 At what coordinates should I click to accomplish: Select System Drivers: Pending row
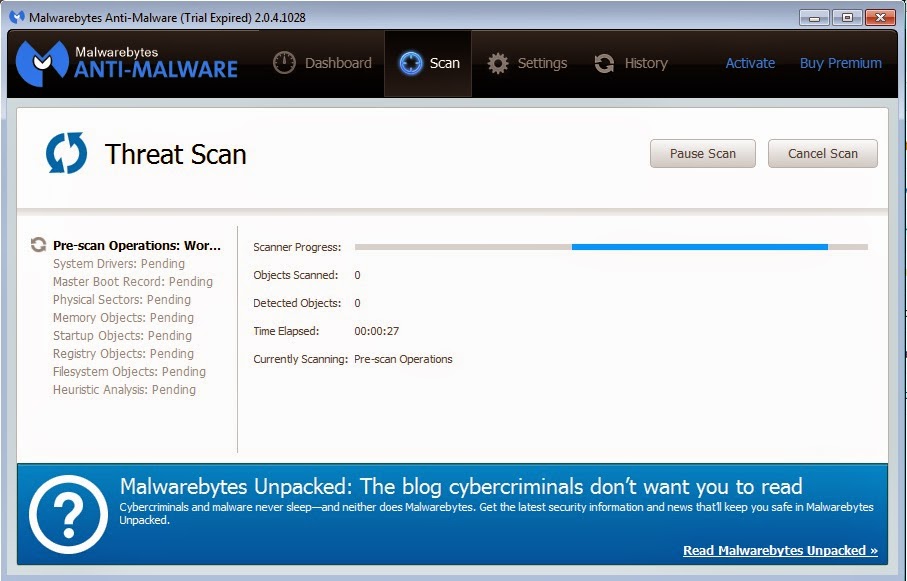point(119,263)
